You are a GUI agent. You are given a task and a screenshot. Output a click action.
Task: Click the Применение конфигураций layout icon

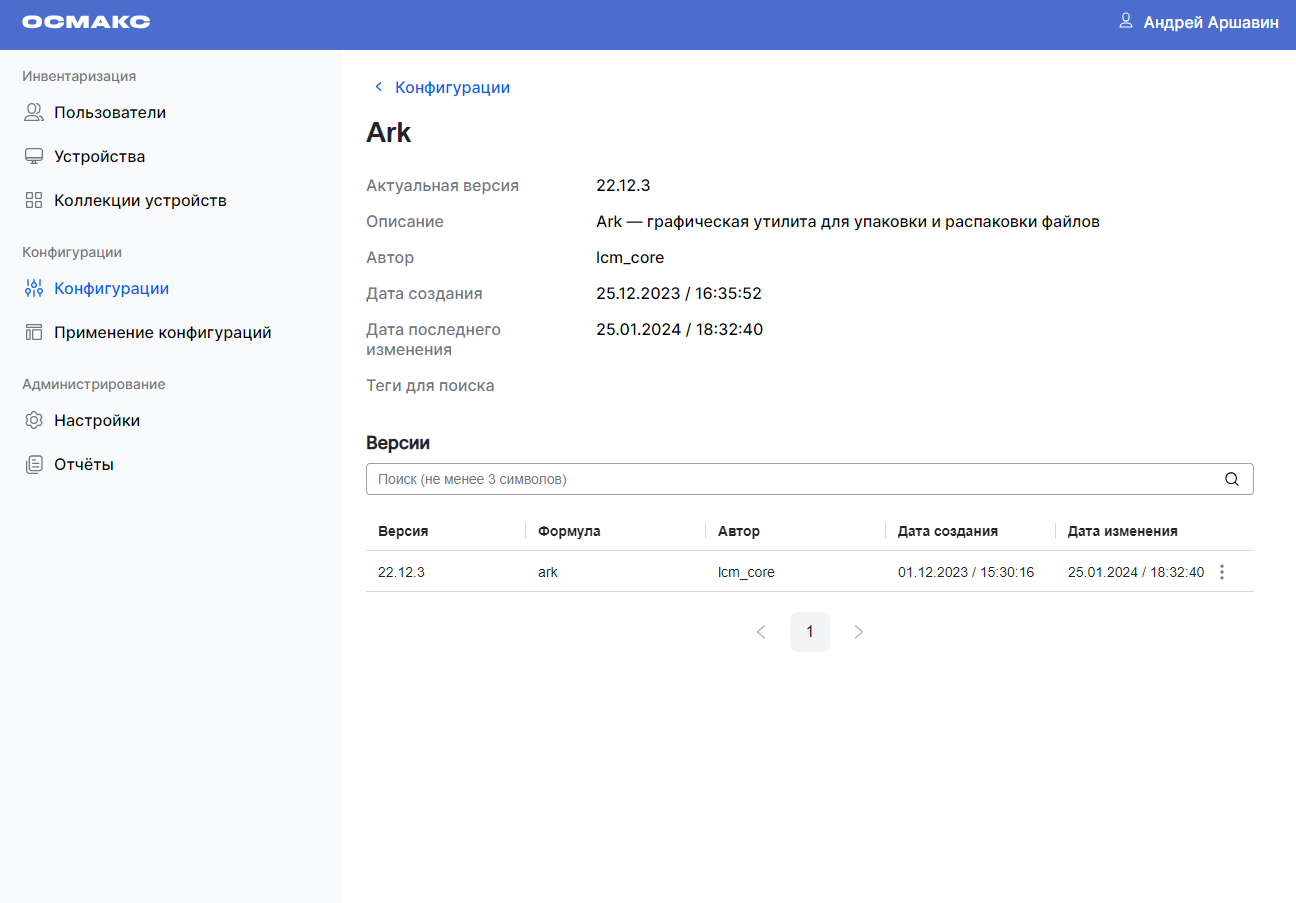coord(34,333)
